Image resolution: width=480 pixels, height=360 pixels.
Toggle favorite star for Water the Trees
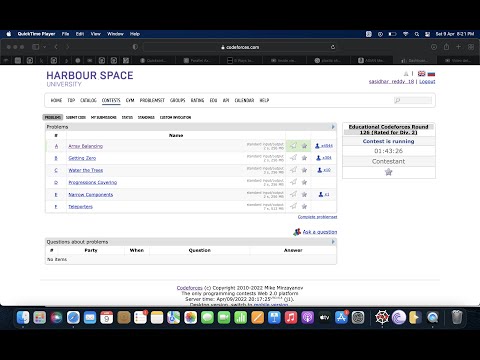pos(304,170)
